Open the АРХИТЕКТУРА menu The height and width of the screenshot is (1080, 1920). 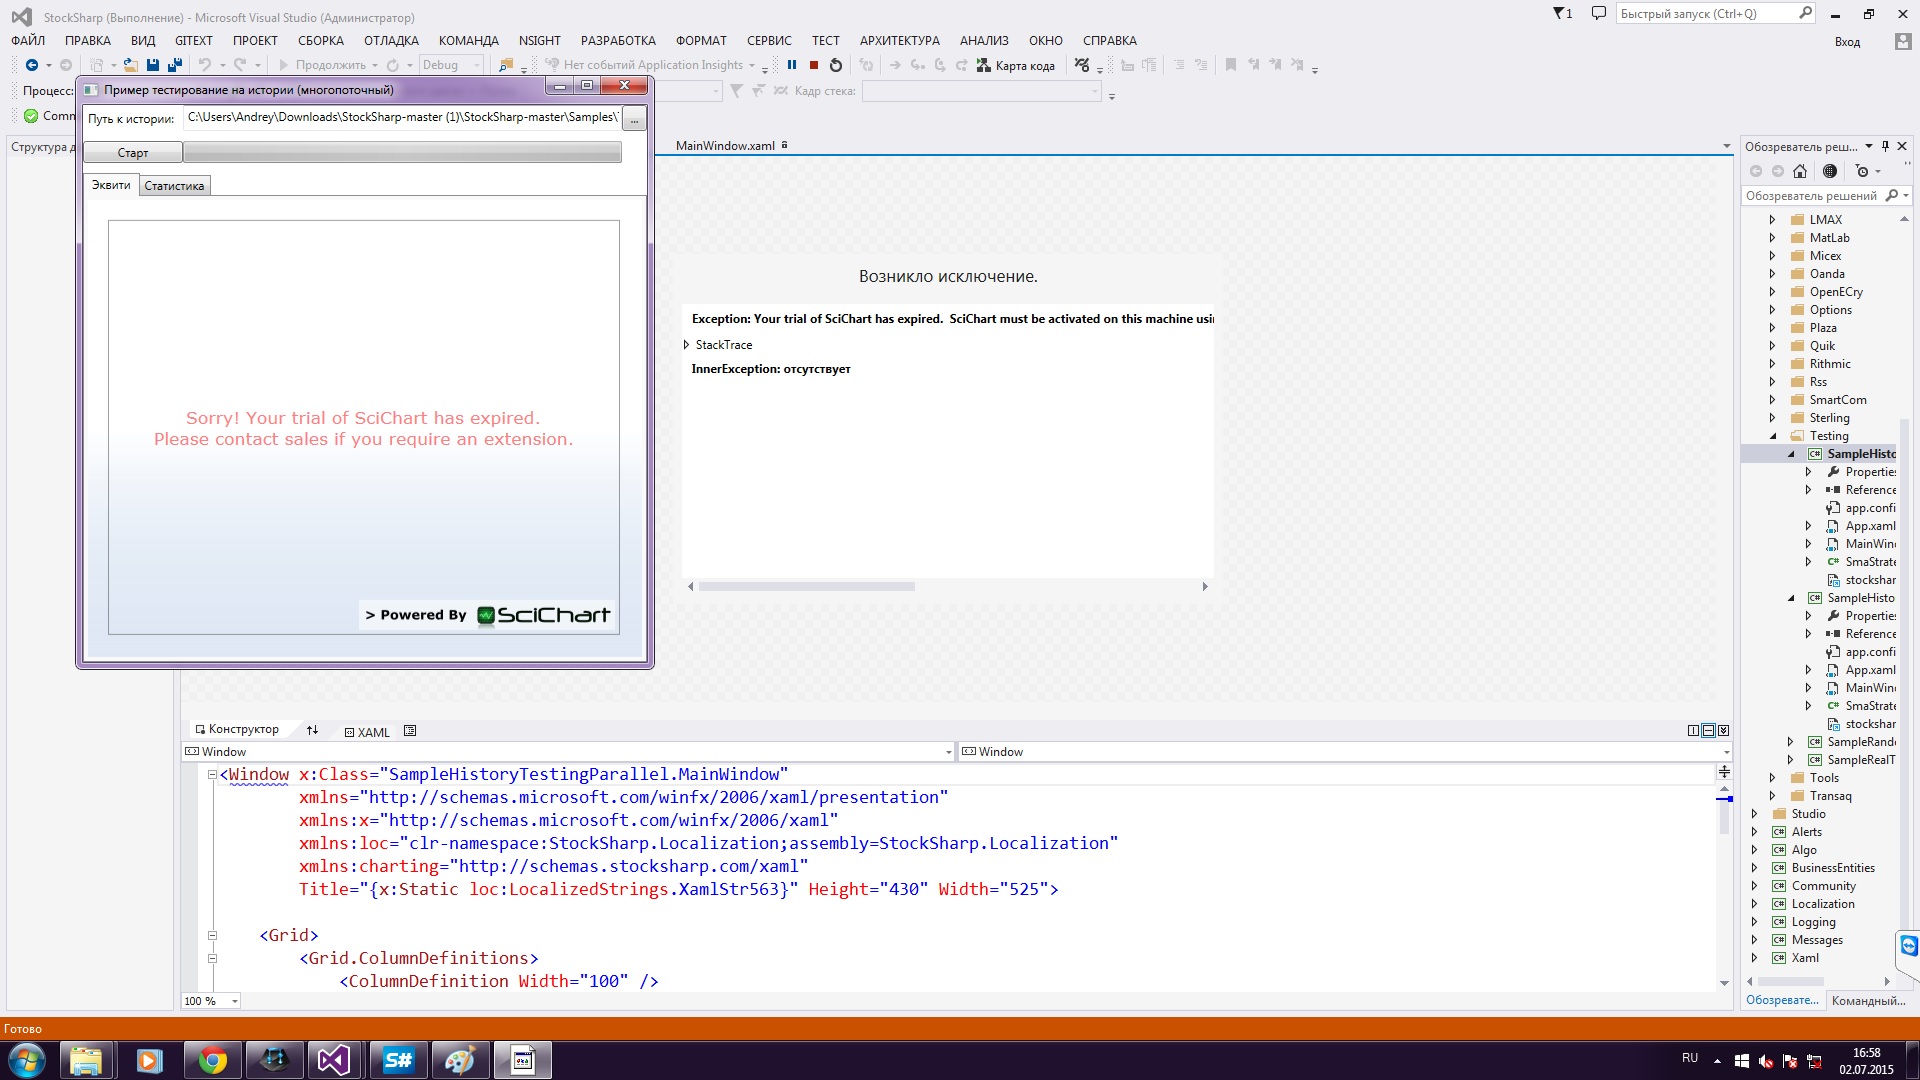pyautogui.click(x=899, y=41)
